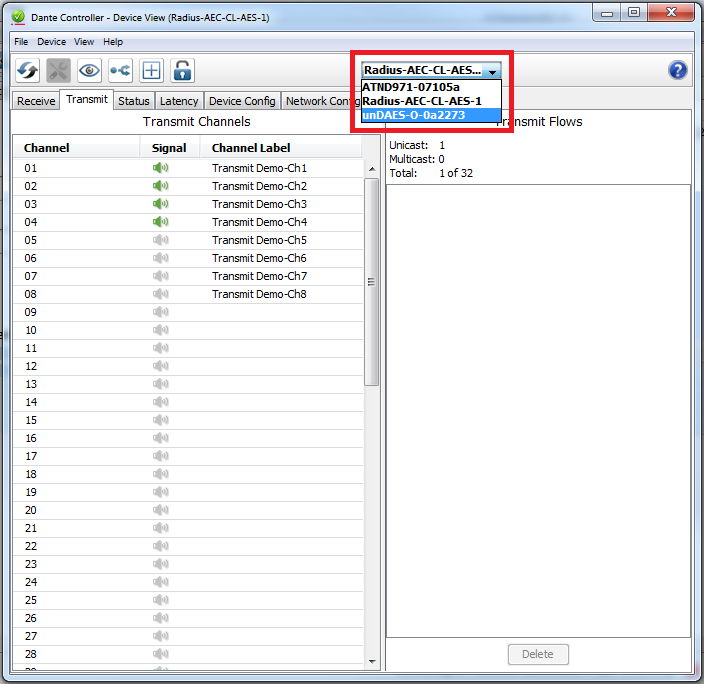The height and width of the screenshot is (684, 704).
Task: Click the wrench and screwdriver tools icon
Action: (x=58, y=71)
